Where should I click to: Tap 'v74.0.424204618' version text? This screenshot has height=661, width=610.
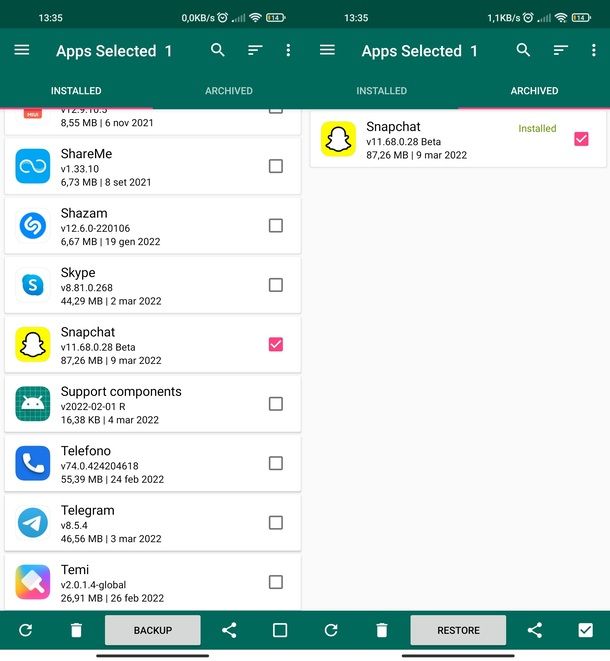click(99, 466)
